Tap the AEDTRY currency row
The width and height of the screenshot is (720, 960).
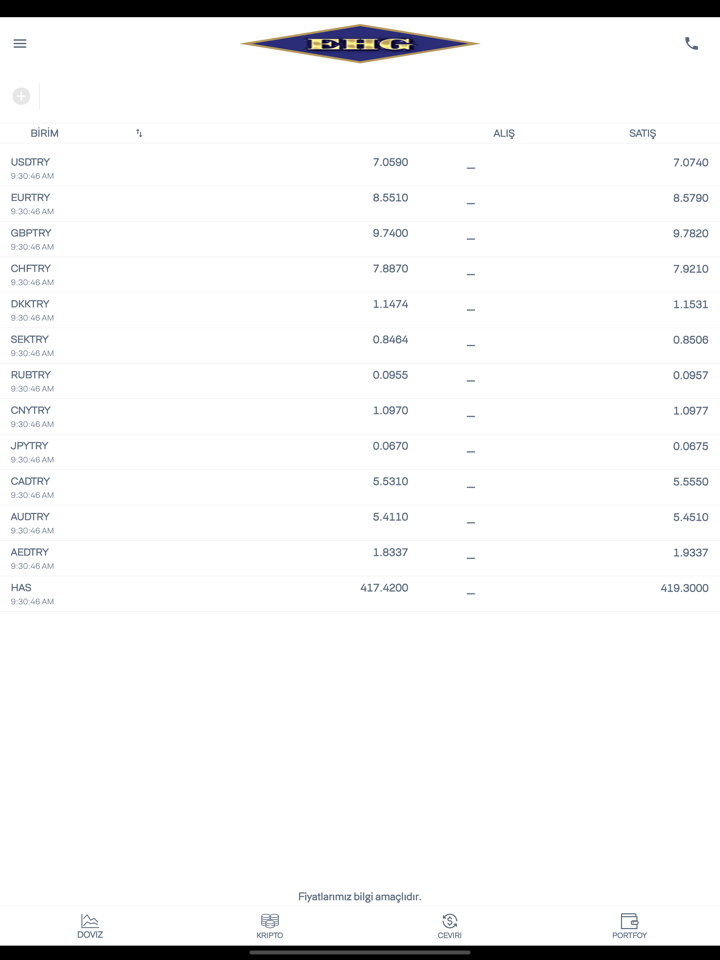360,558
